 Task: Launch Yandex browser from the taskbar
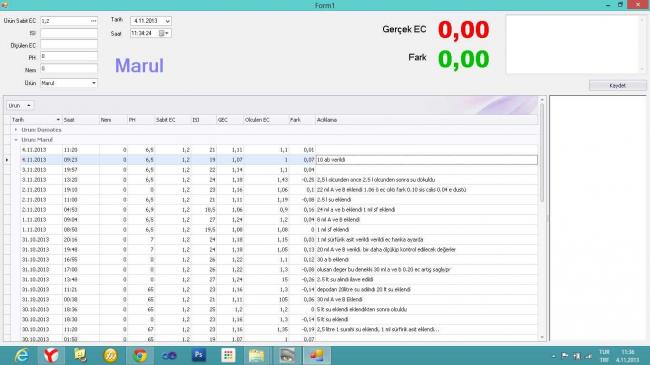coord(51,355)
